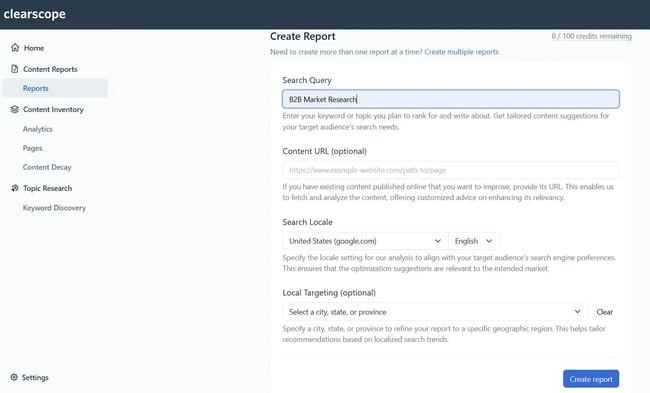Viewport: 650px width, 393px height.
Task: Open the city, state, or province dropdown
Action: pyautogui.click(x=435, y=312)
